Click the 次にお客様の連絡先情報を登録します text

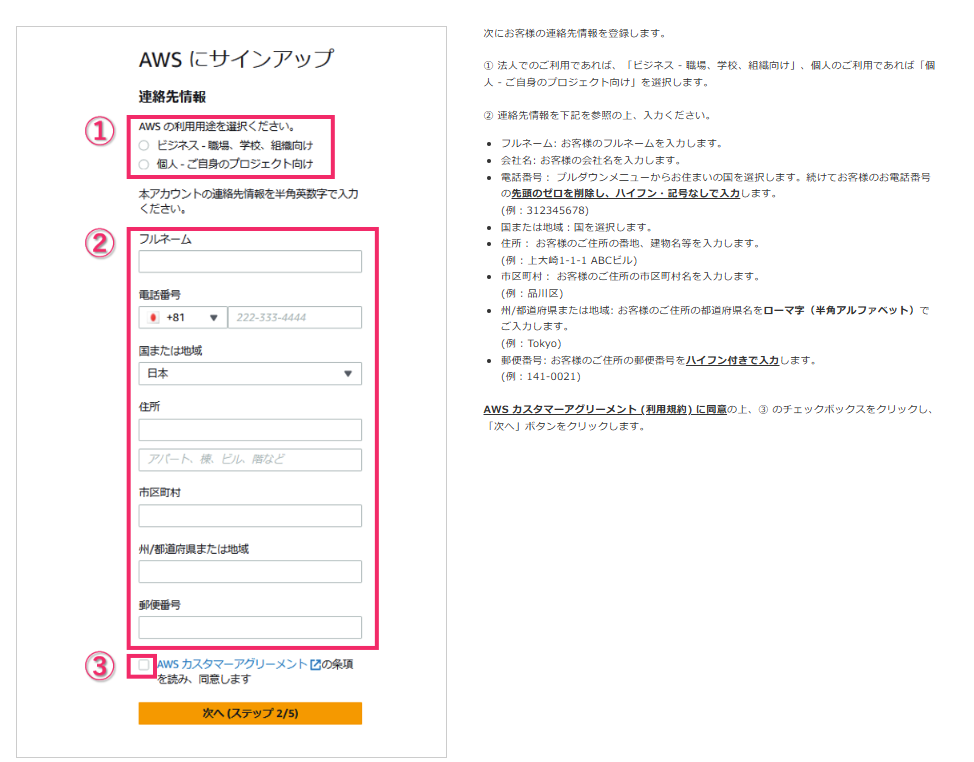pos(575,34)
